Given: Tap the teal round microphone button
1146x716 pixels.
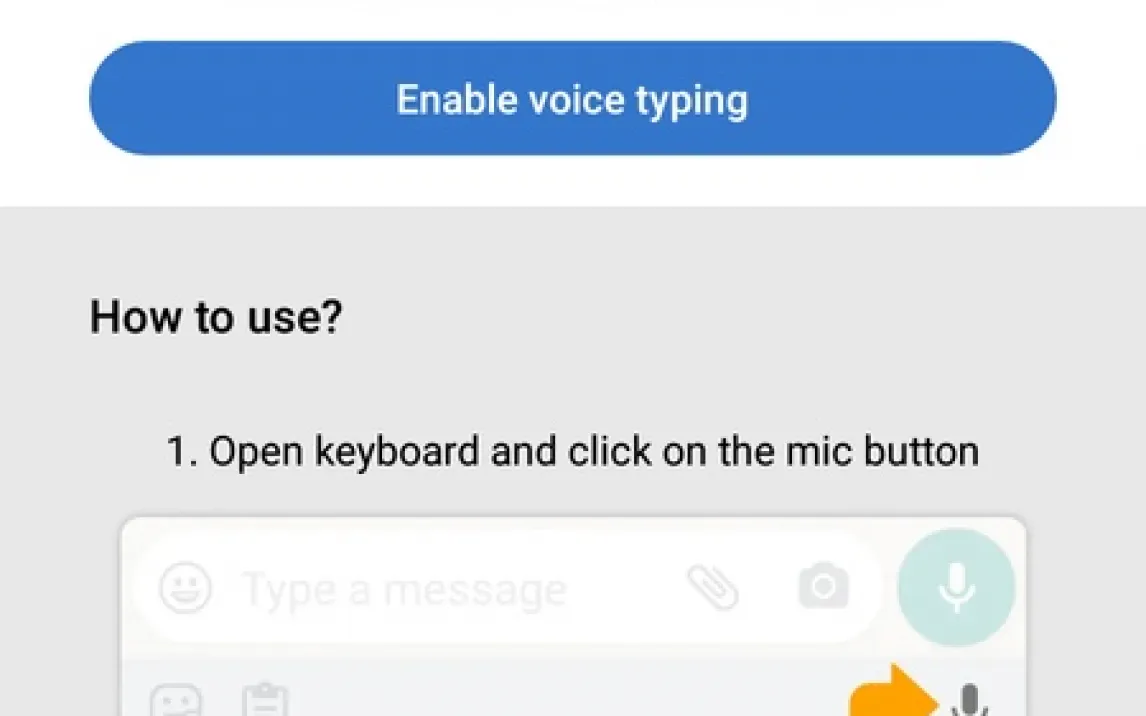Looking at the screenshot, I should click(x=956, y=587).
